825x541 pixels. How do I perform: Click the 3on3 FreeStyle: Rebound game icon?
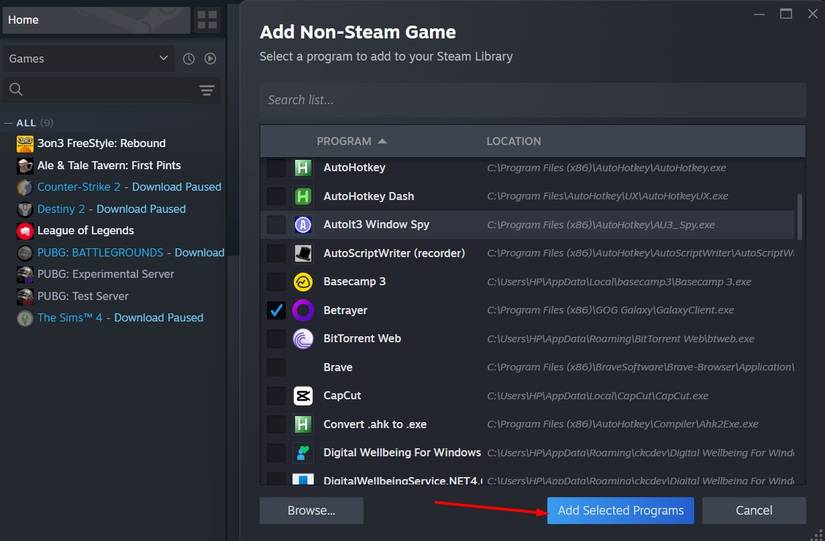25,144
